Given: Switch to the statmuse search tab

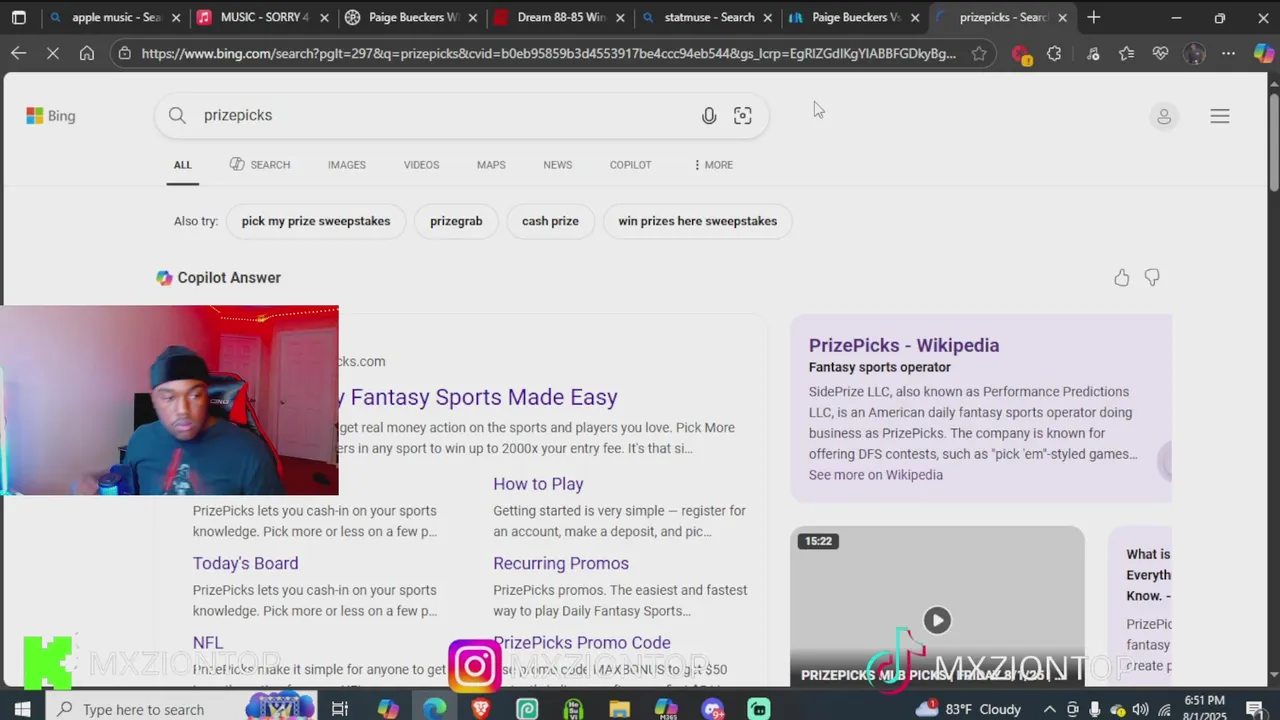Looking at the screenshot, I should pos(709,17).
